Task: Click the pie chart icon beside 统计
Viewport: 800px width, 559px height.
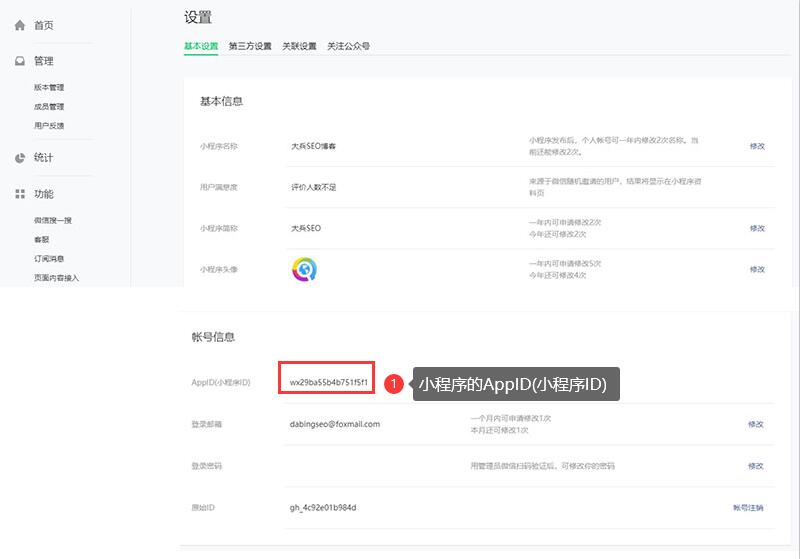Action: pos(20,158)
